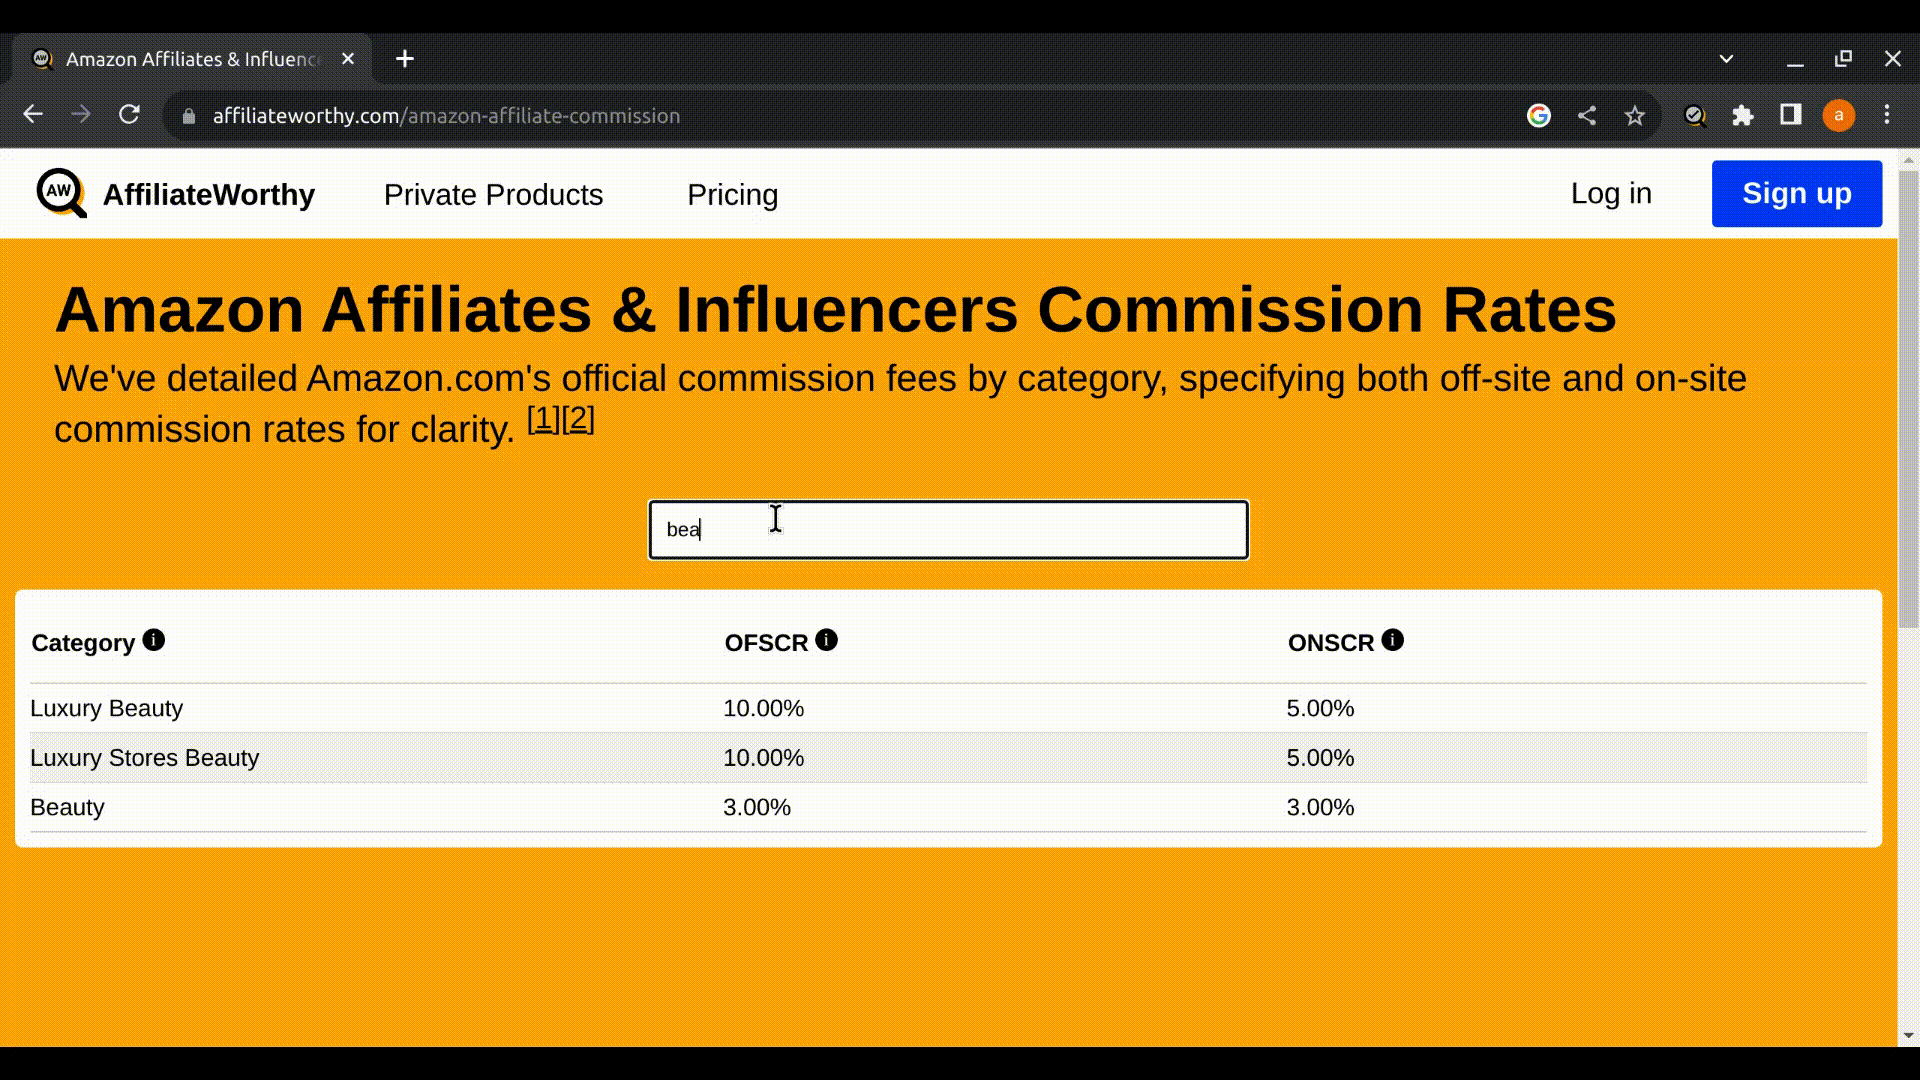Toggle the Chrome side panel

pos(1791,115)
